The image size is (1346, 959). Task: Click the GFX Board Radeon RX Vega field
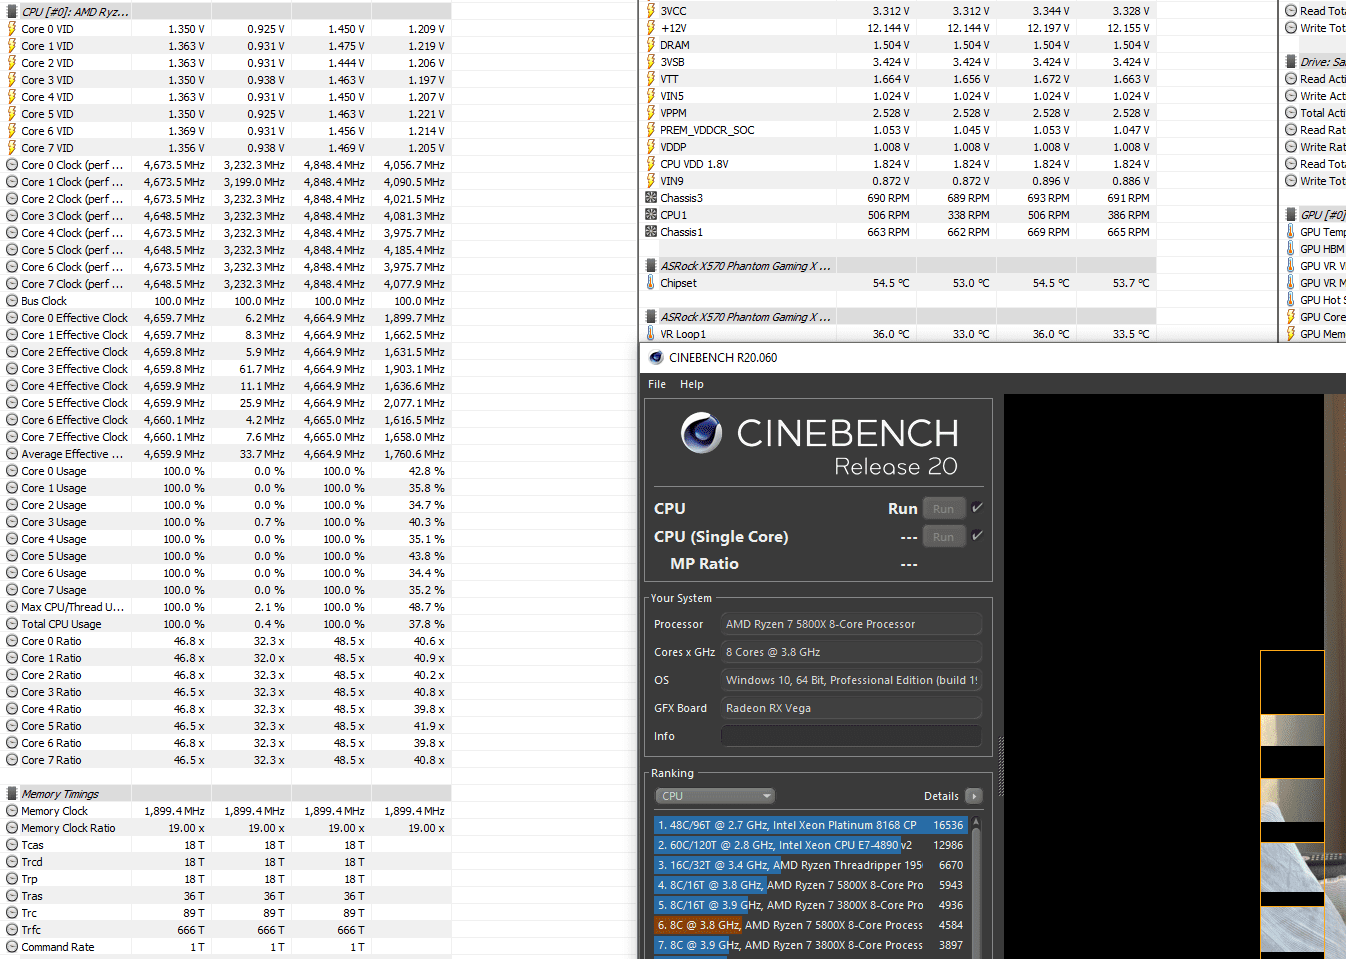click(851, 708)
